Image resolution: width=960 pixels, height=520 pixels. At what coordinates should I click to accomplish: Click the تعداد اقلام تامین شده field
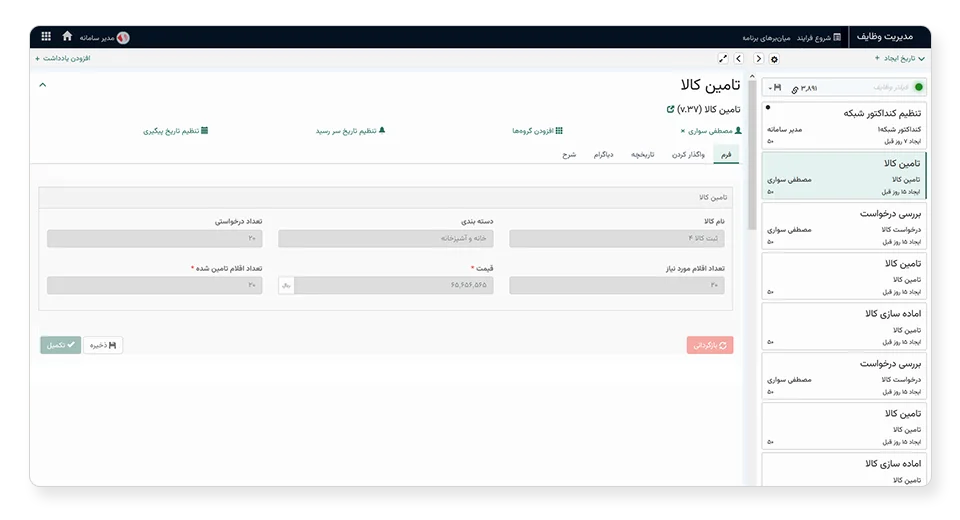[x=155, y=285]
